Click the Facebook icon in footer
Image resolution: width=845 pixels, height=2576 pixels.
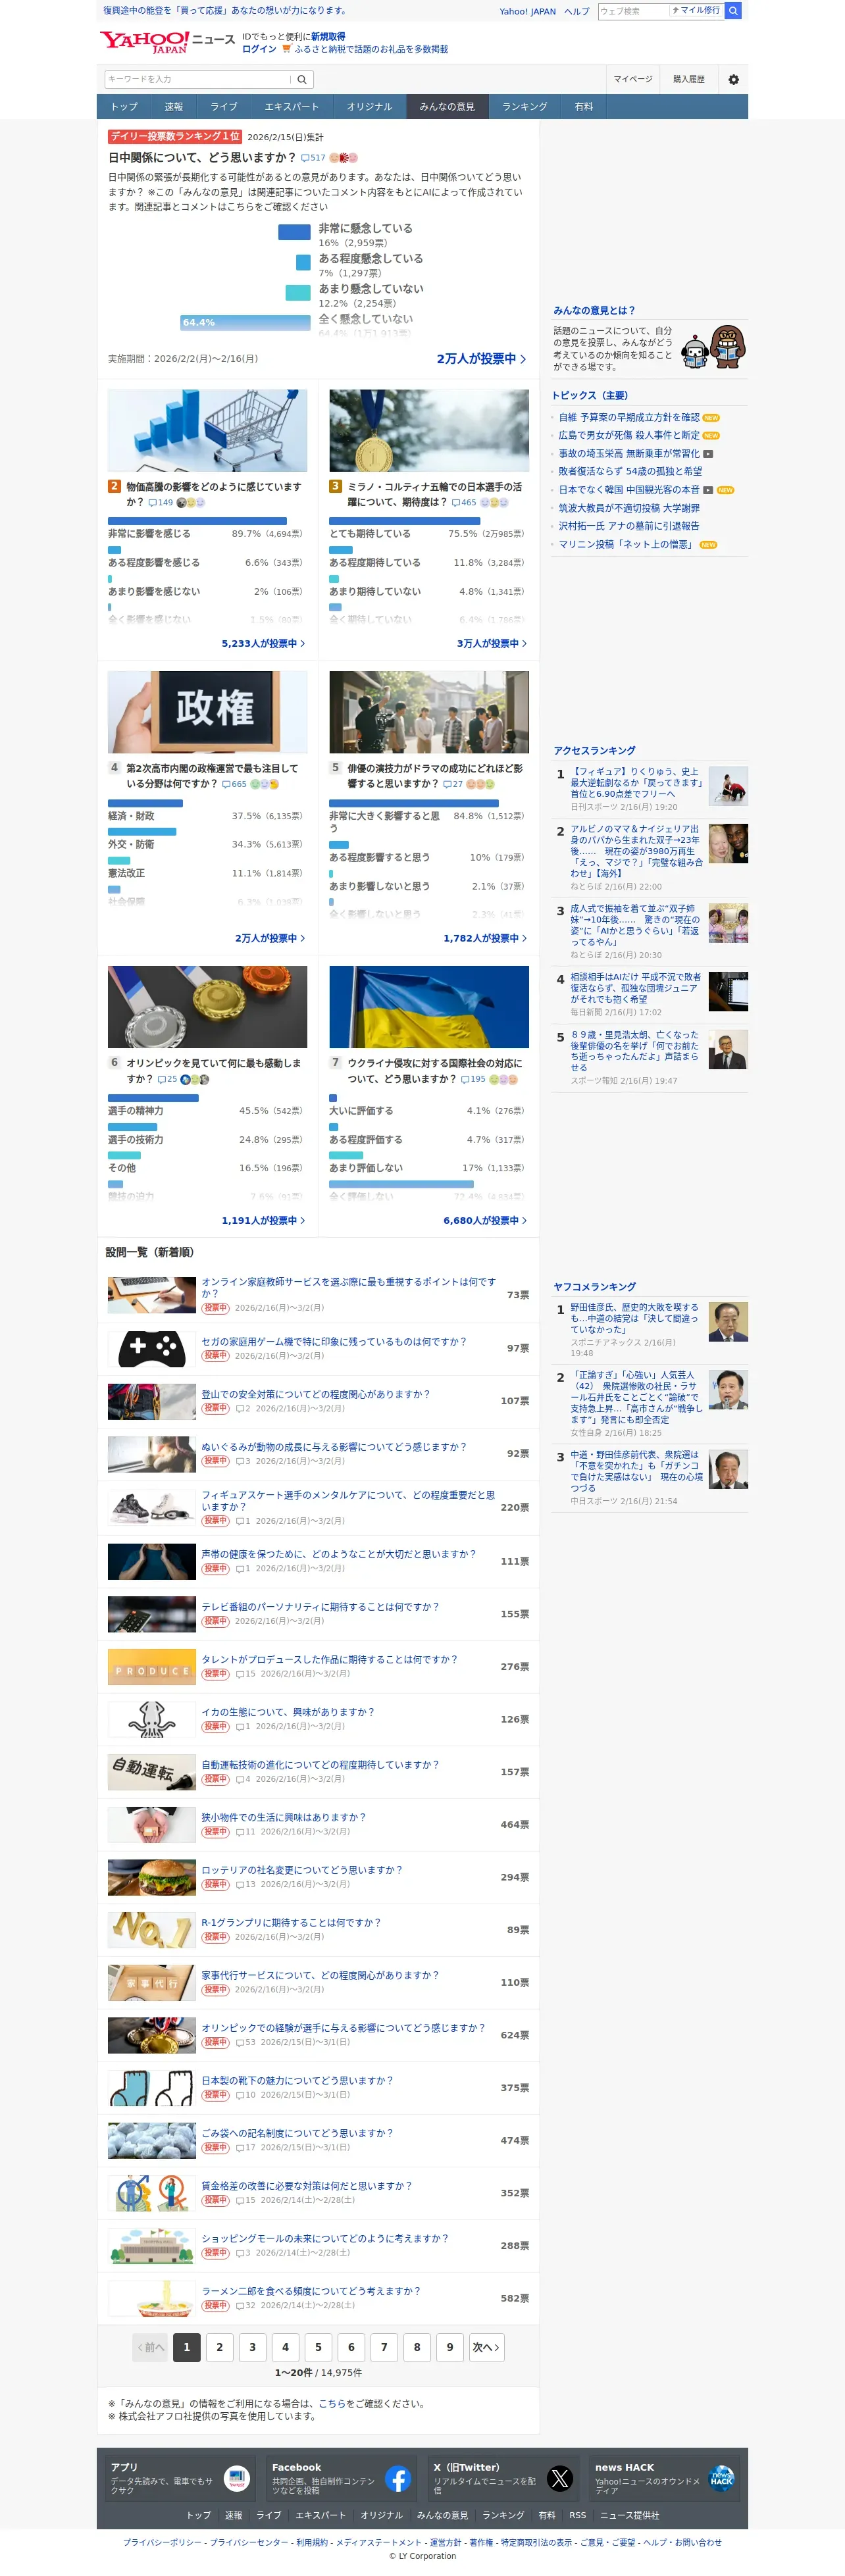coord(398,2479)
